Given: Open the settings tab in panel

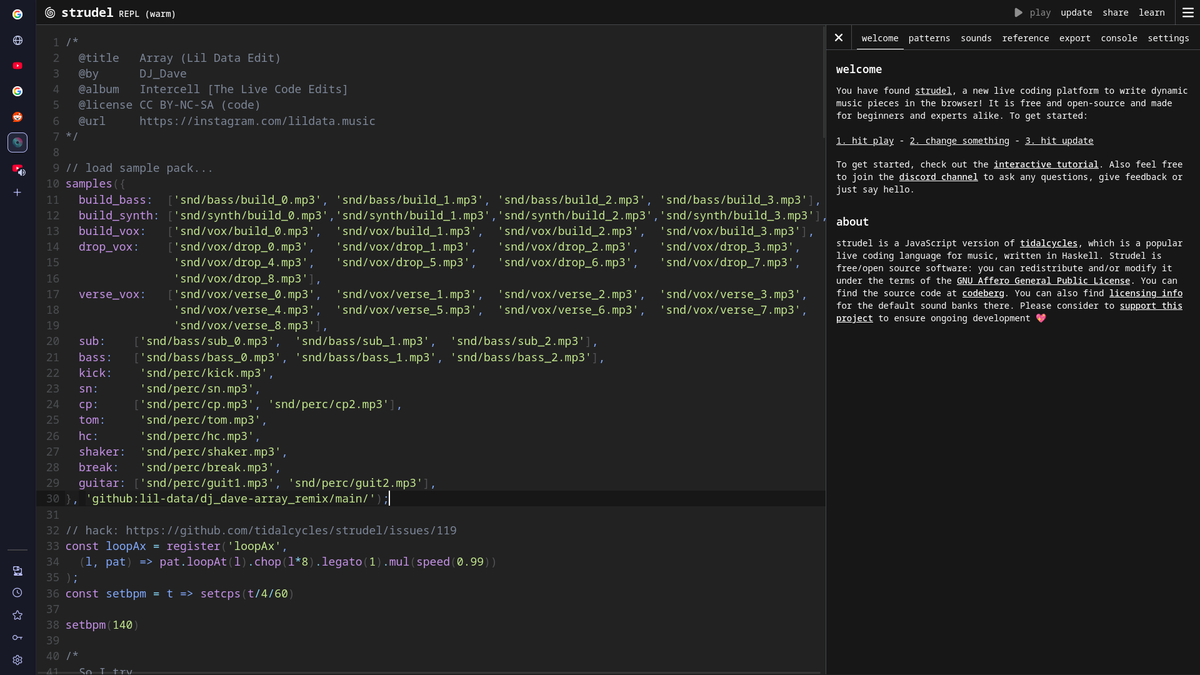Looking at the screenshot, I should click(x=1168, y=38).
